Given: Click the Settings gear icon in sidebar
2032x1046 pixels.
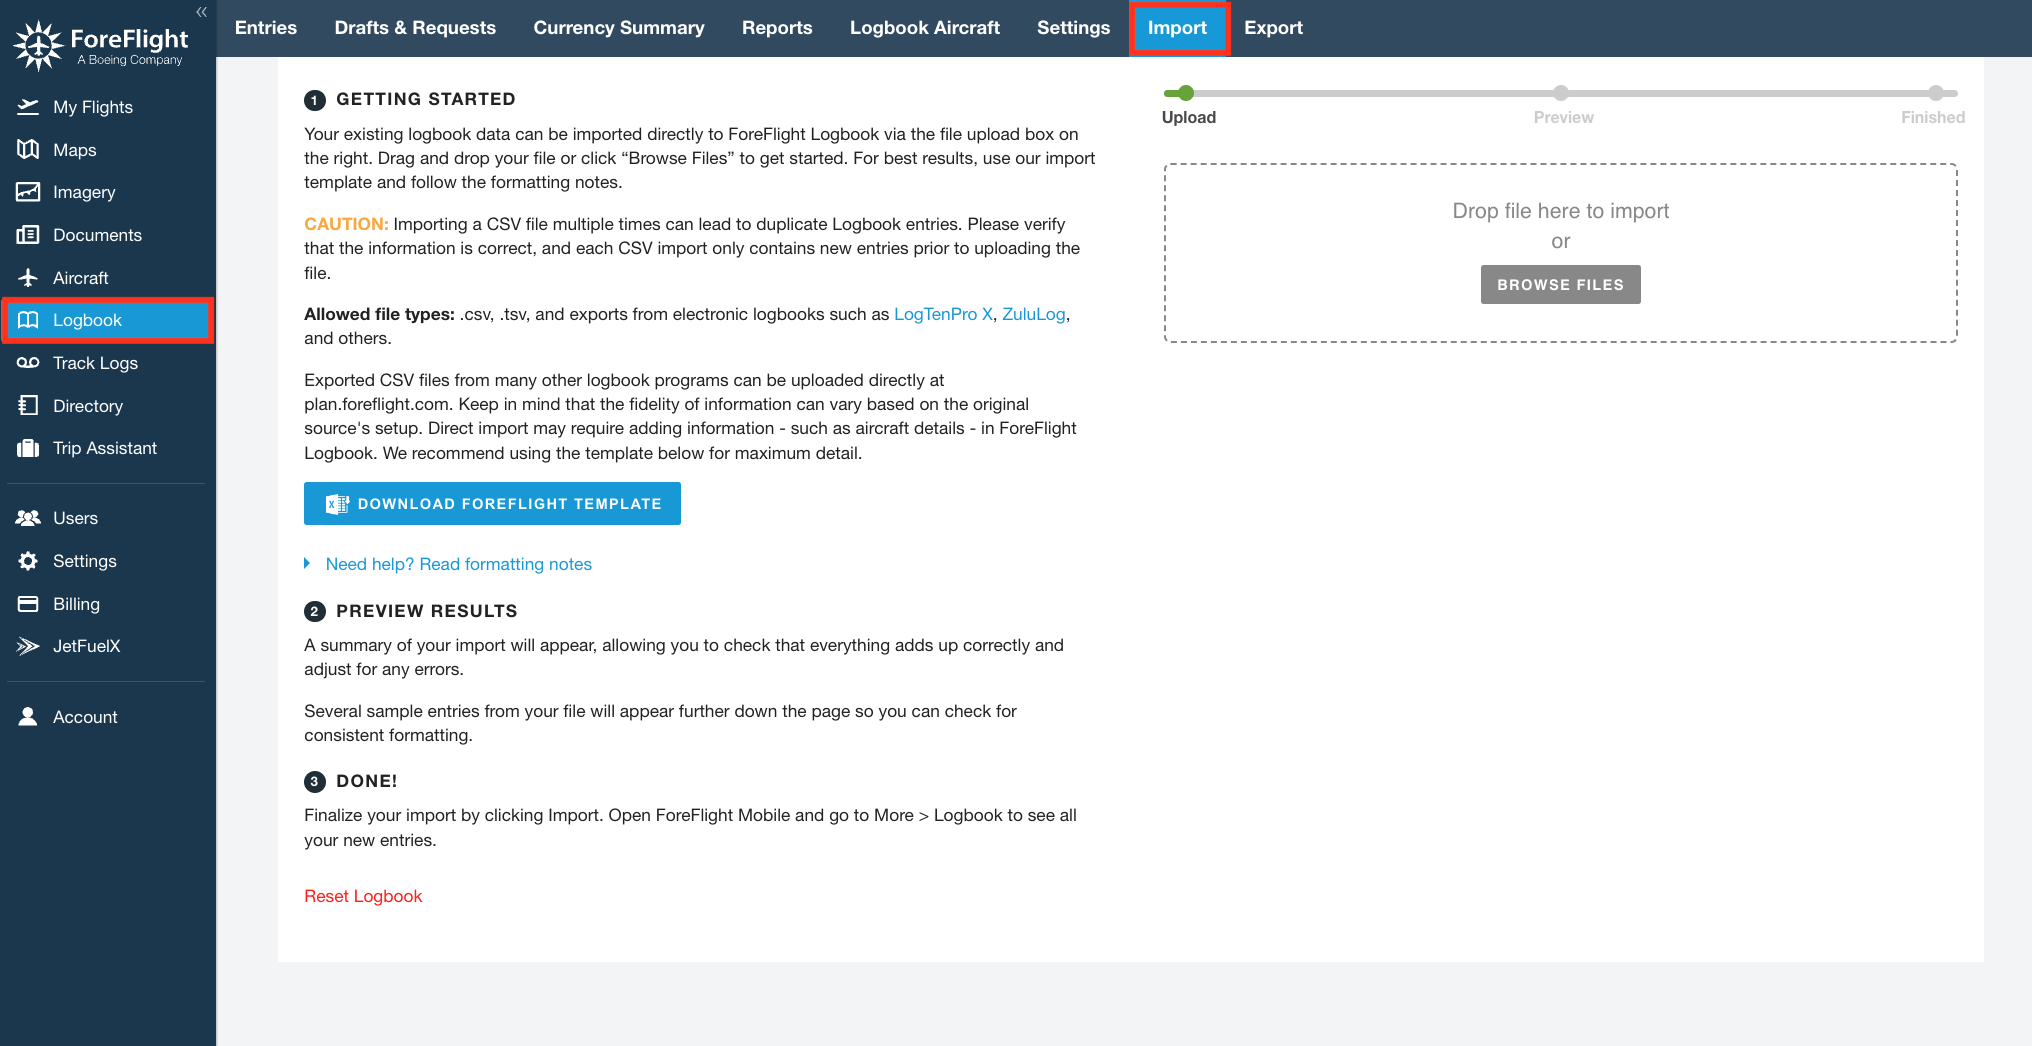Looking at the screenshot, I should coord(28,561).
